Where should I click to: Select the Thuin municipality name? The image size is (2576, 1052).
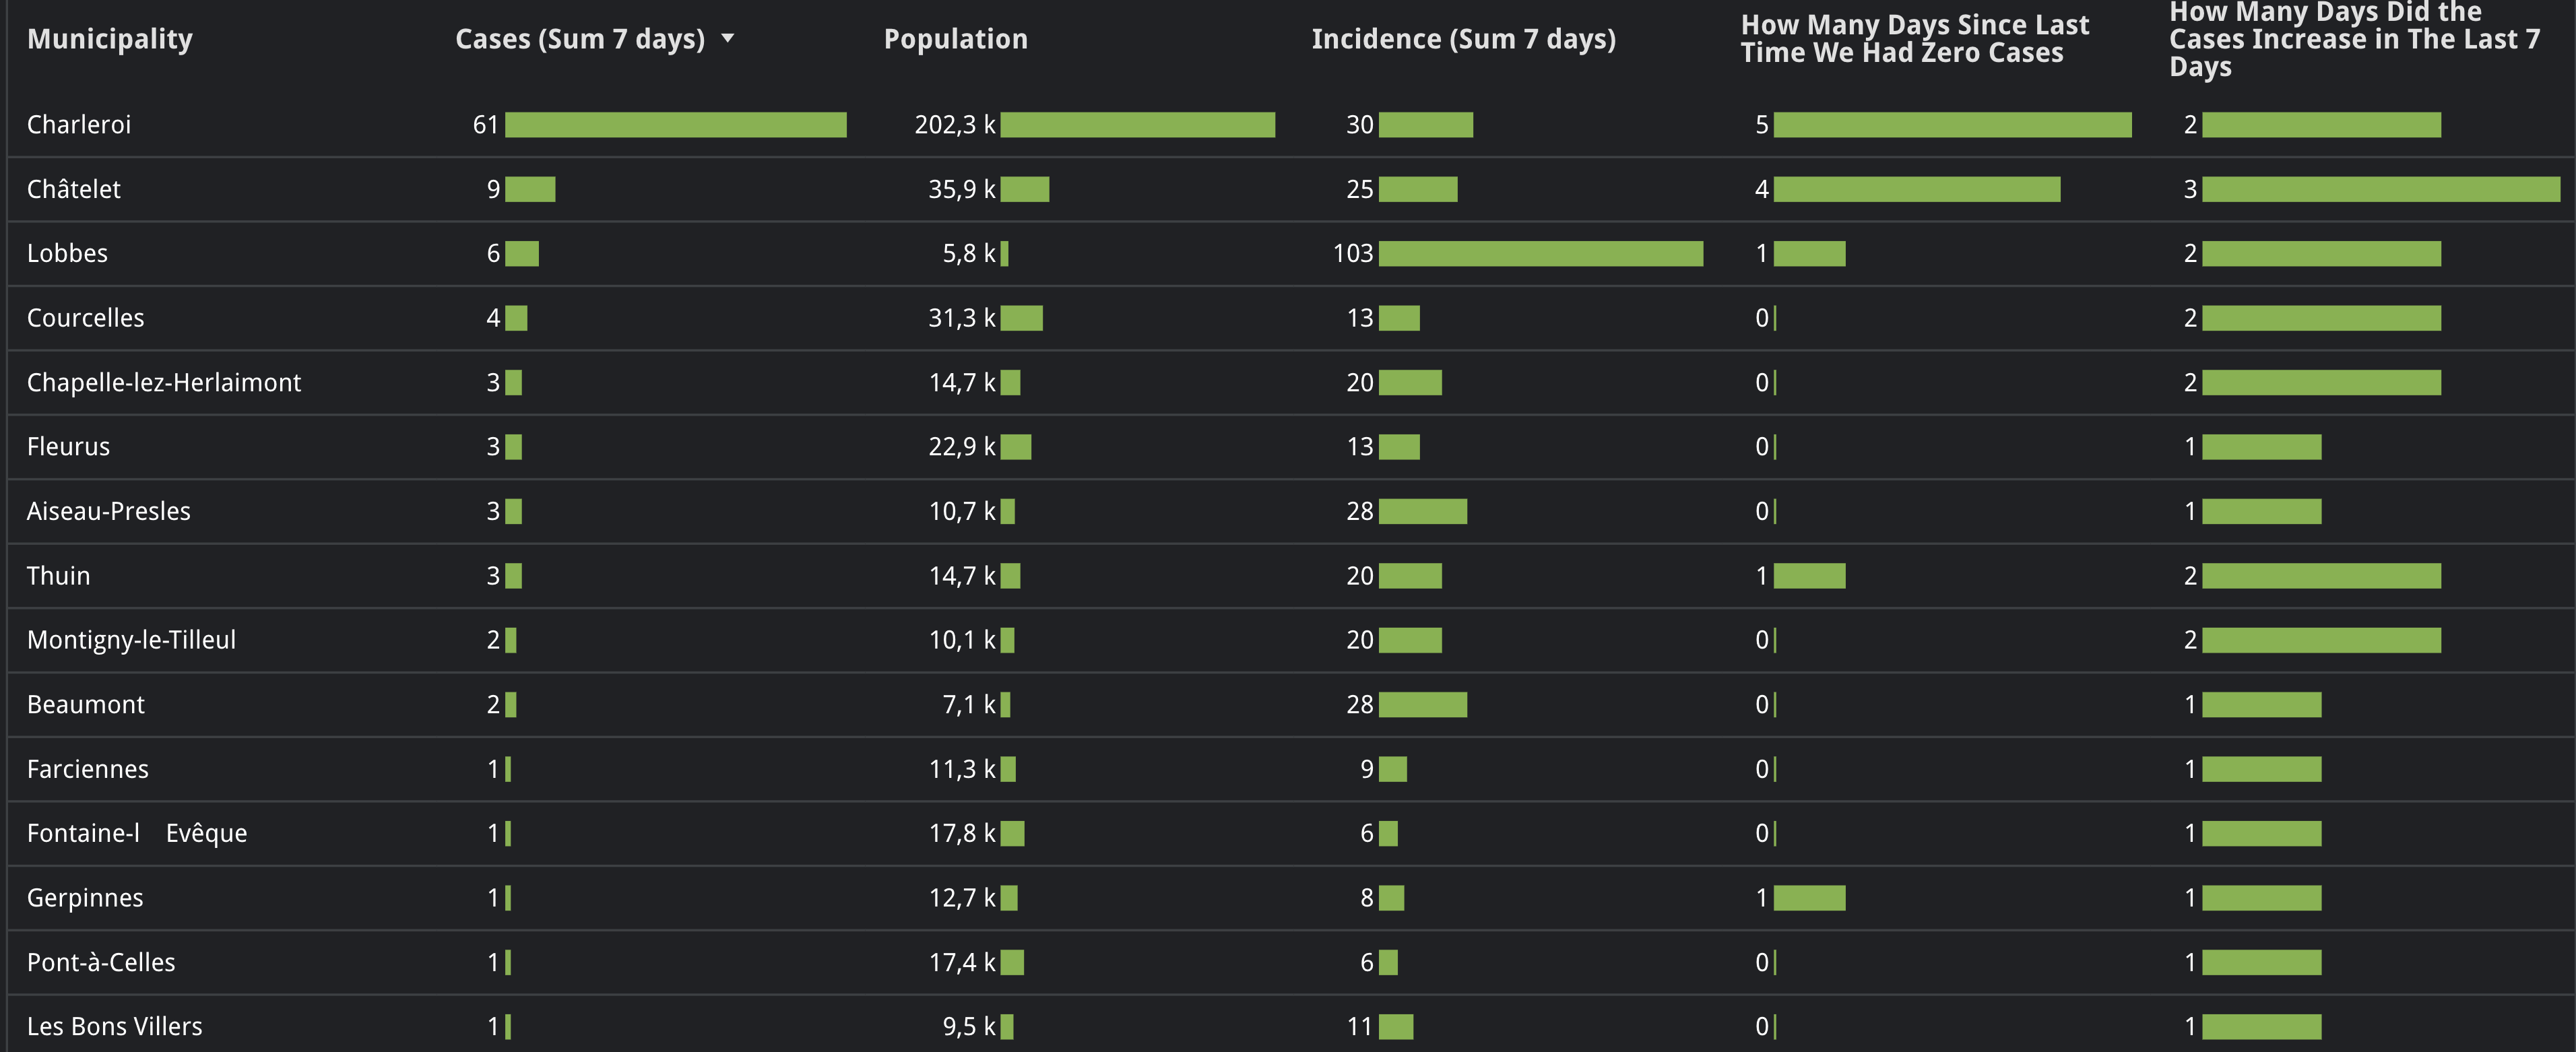(x=59, y=575)
